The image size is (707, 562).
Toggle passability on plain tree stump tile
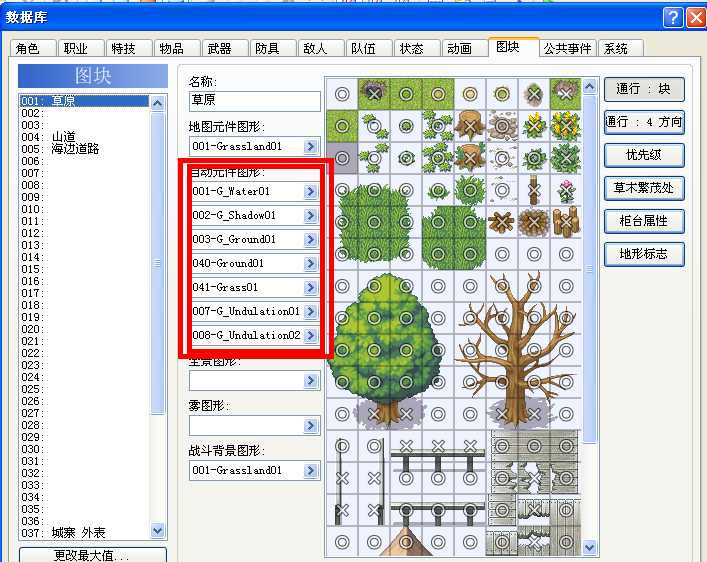[x=470, y=126]
